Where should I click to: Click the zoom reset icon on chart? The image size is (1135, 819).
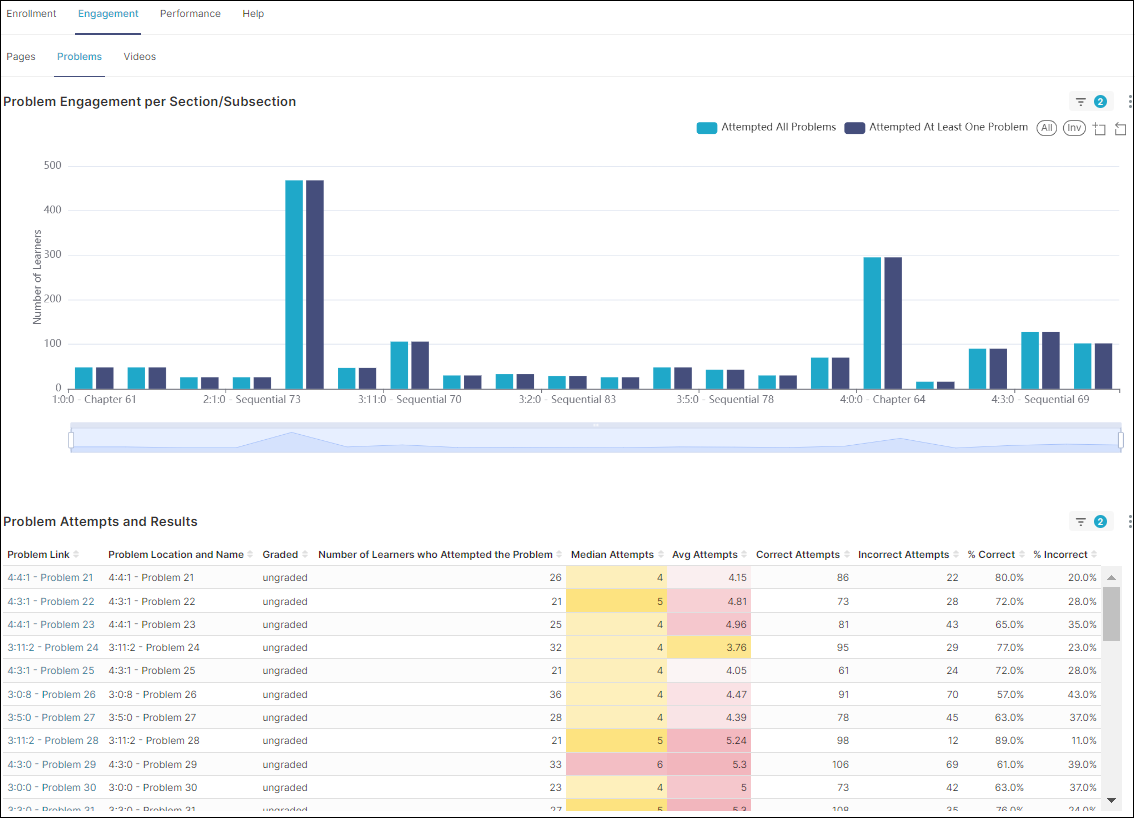point(1120,129)
